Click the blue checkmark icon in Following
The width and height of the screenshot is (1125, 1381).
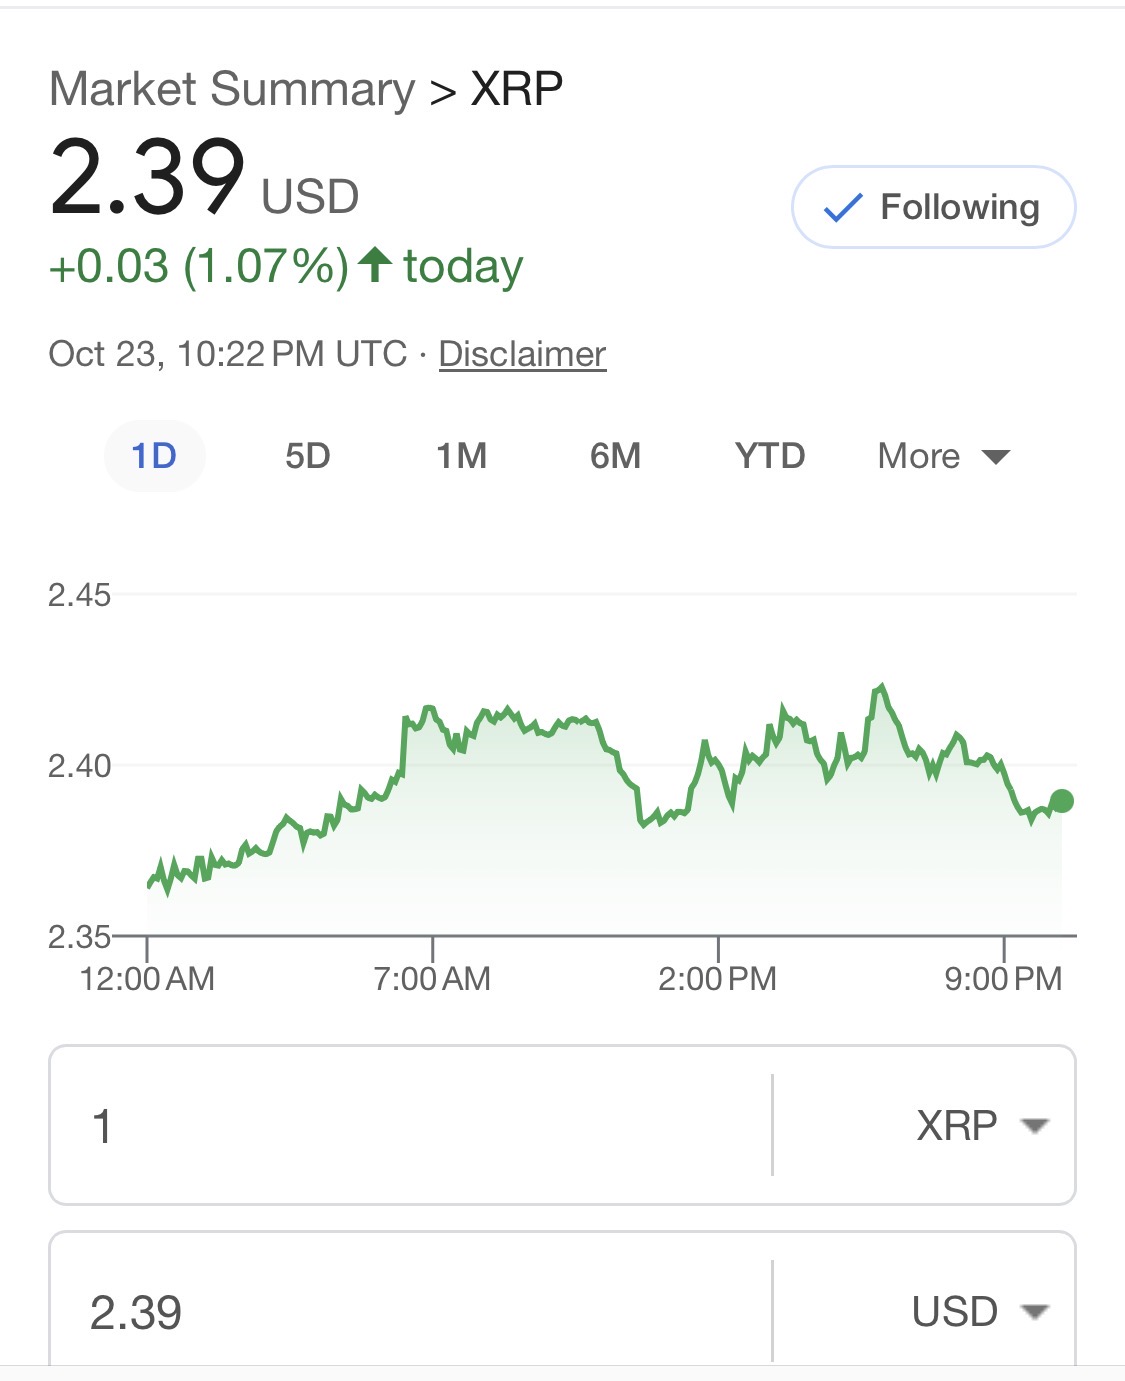(842, 208)
